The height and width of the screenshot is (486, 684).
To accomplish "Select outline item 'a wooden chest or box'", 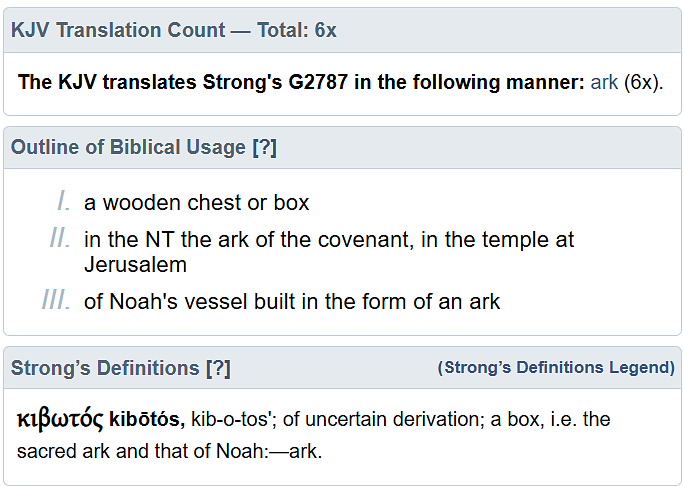I will click(x=196, y=202).
